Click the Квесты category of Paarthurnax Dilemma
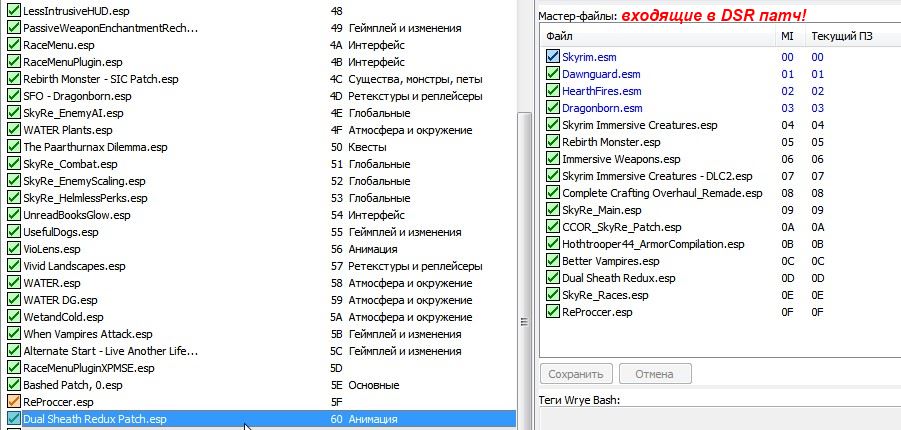 coord(367,147)
